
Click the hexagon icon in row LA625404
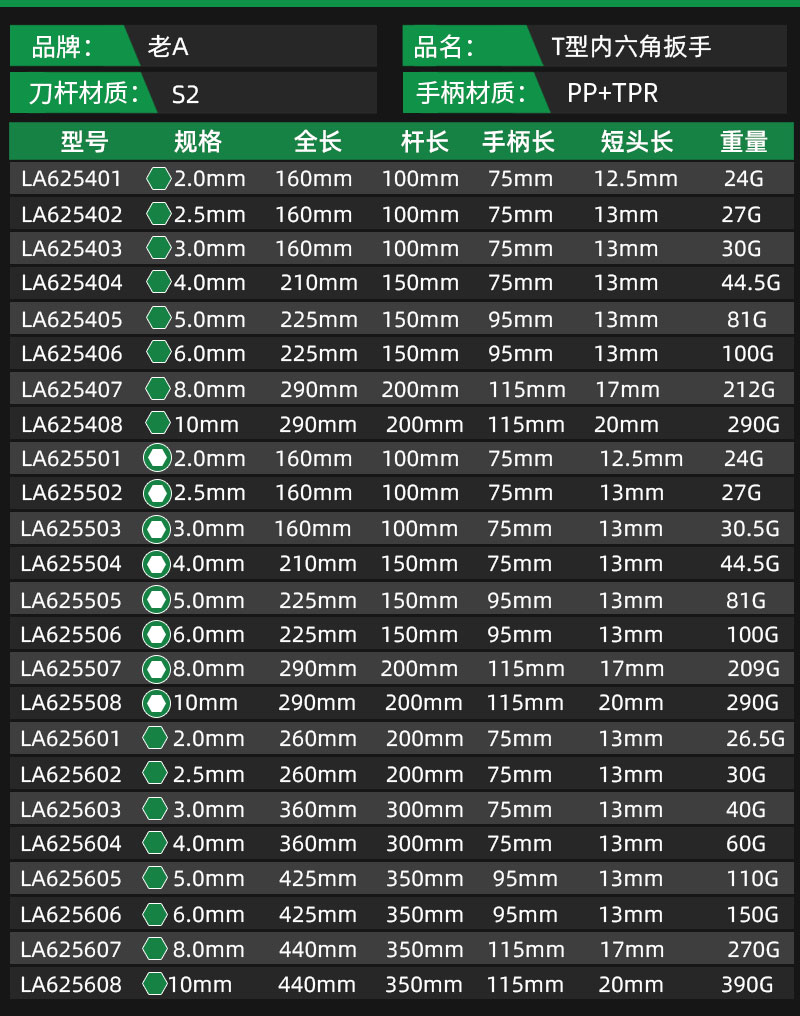[x=158, y=283]
